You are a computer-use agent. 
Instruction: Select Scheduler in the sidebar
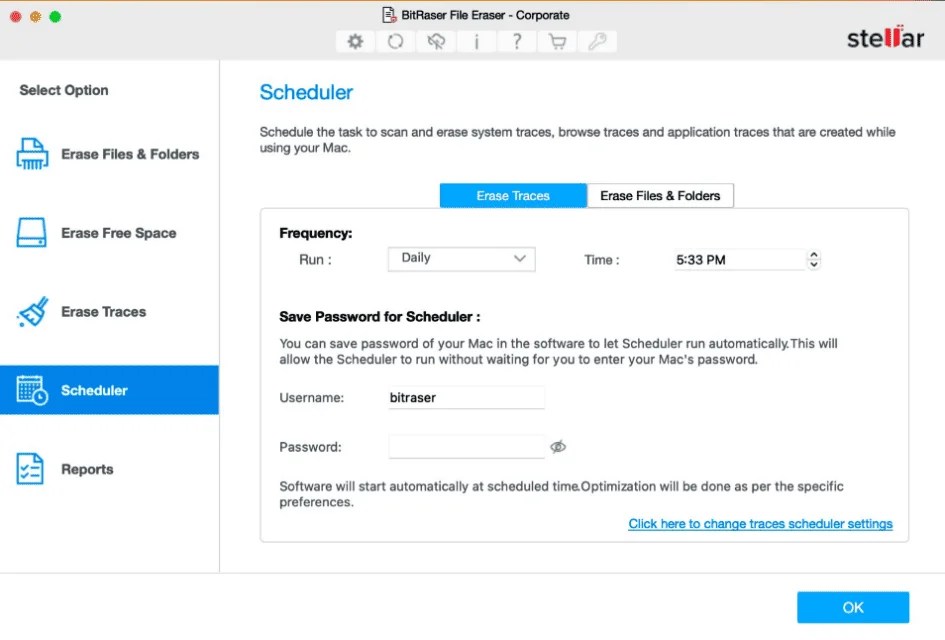(109, 390)
